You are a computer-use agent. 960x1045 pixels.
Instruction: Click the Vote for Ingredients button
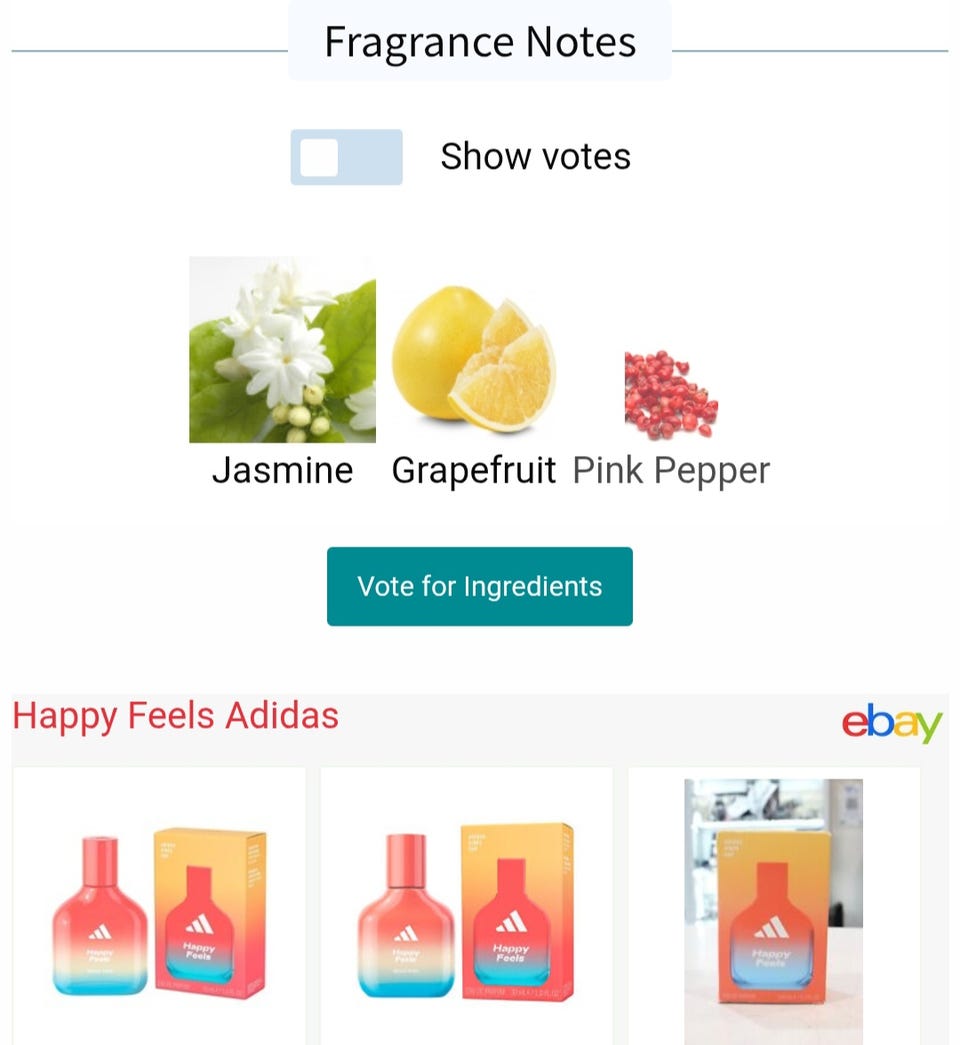click(479, 586)
